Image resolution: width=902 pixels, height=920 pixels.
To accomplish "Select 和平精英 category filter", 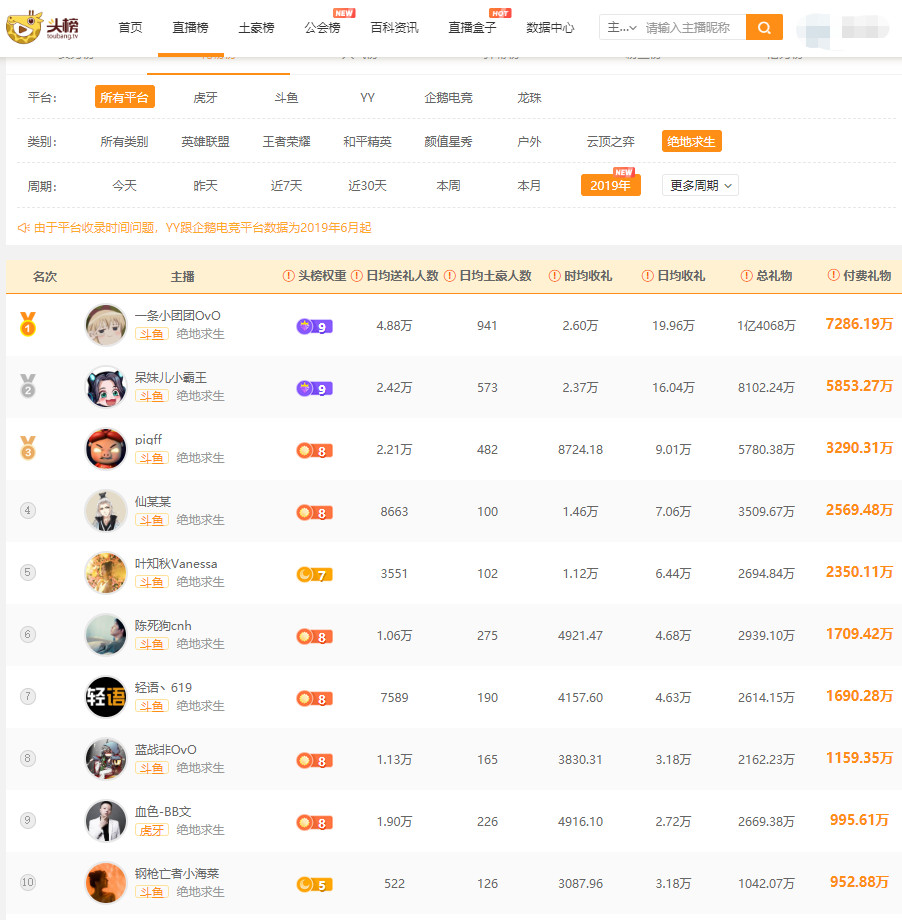I will coord(367,141).
